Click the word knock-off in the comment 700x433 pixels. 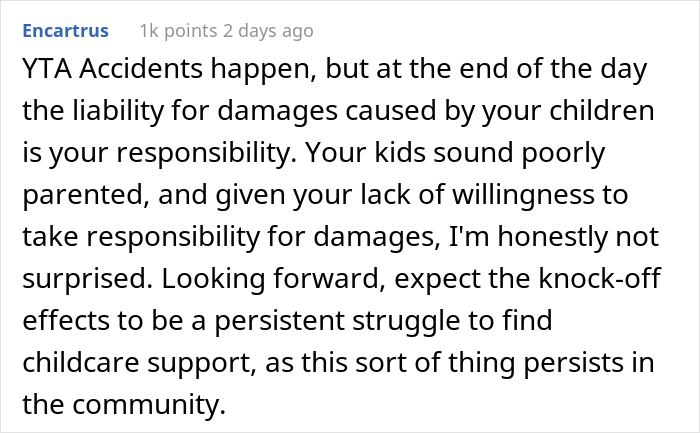[600, 279]
